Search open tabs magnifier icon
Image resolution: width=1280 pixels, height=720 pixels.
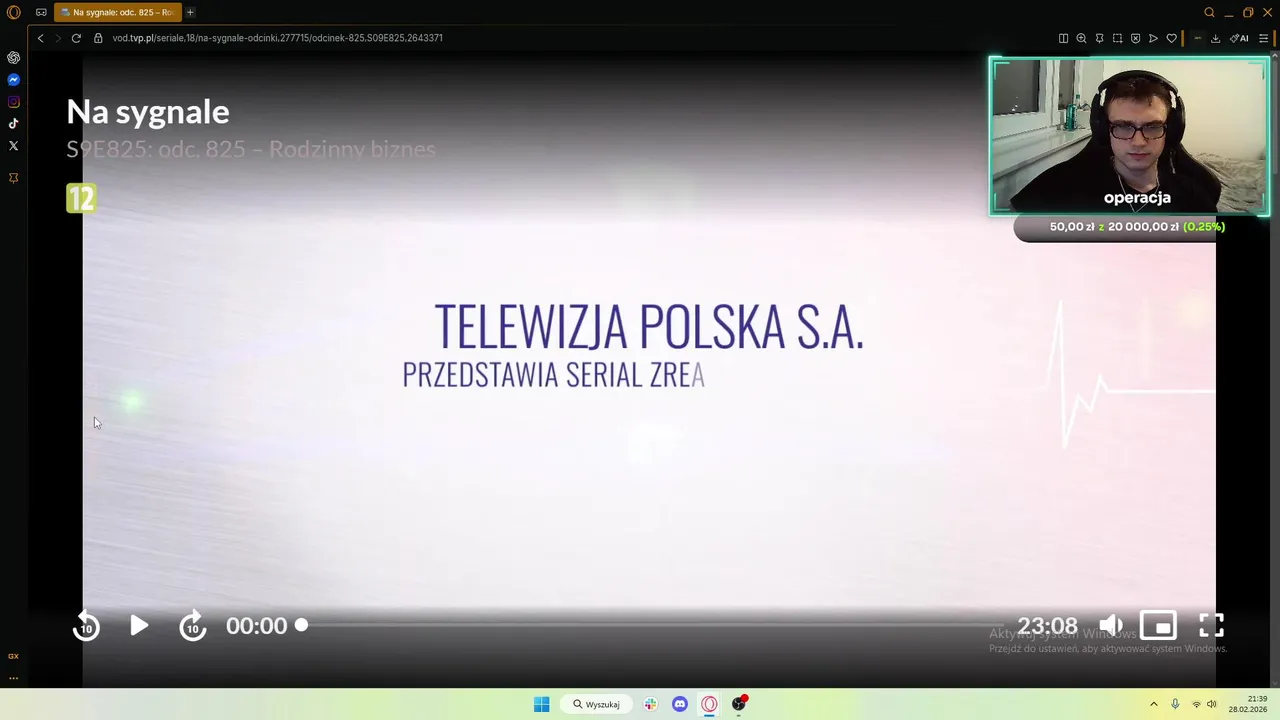coord(1209,13)
